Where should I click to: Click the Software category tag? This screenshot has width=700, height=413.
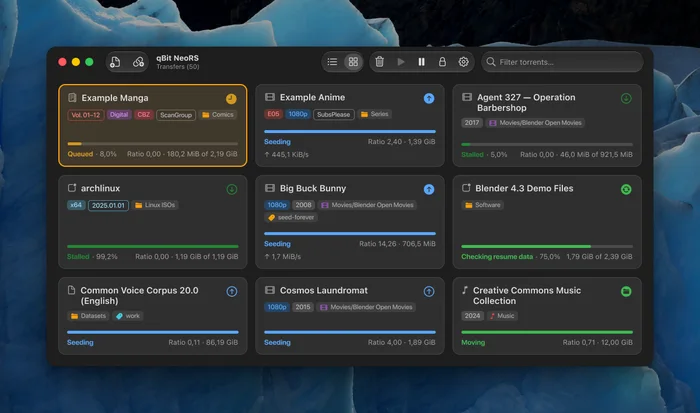(483, 205)
